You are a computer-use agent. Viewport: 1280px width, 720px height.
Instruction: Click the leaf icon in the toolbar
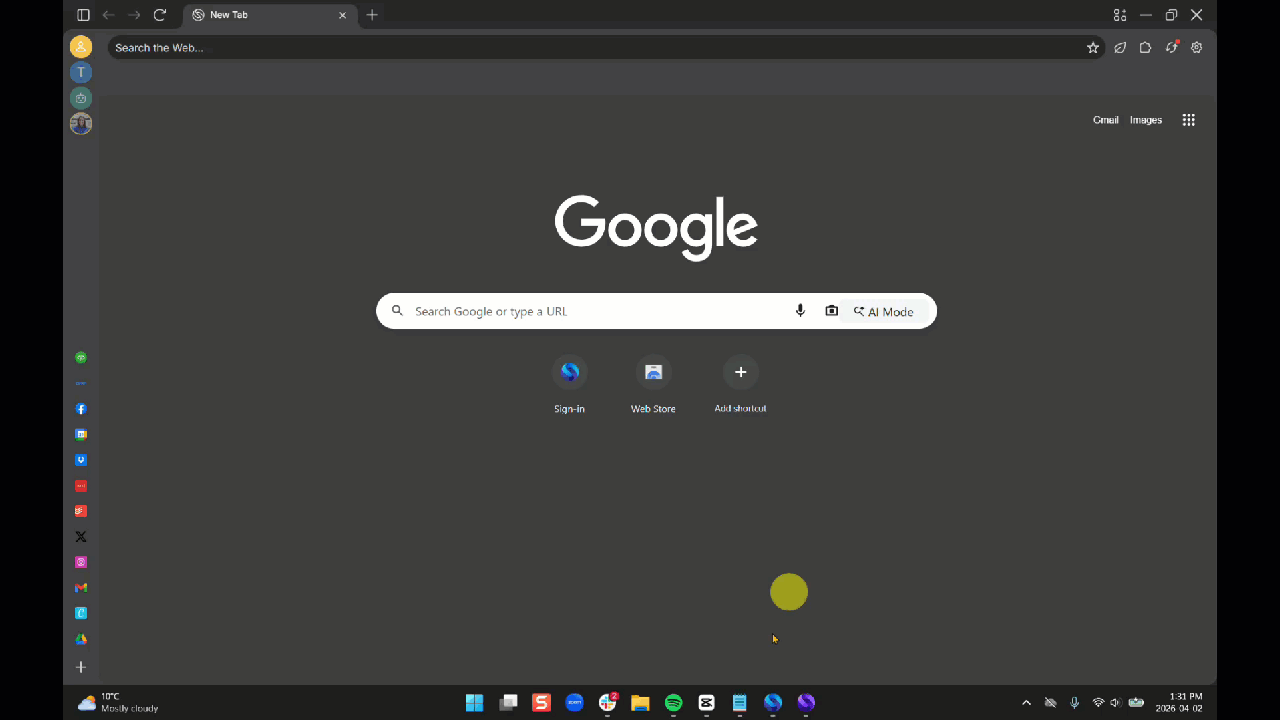click(1120, 47)
